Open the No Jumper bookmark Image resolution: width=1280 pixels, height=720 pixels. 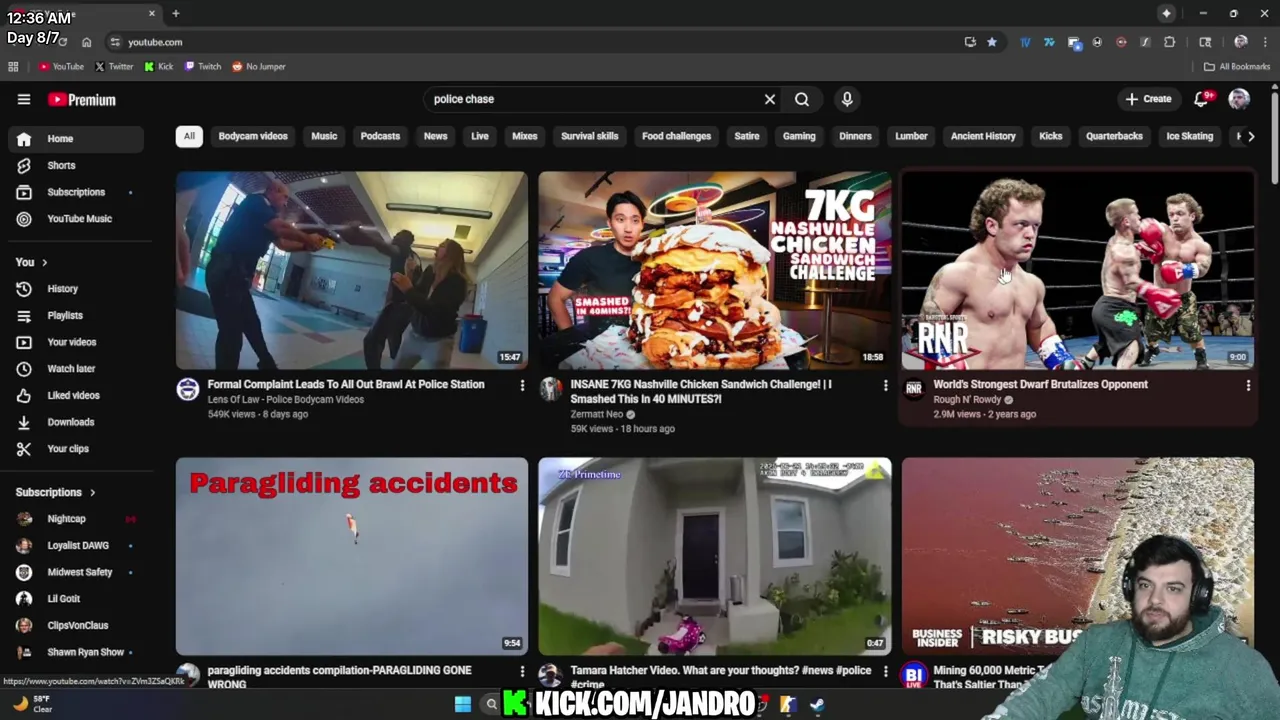[x=258, y=66]
